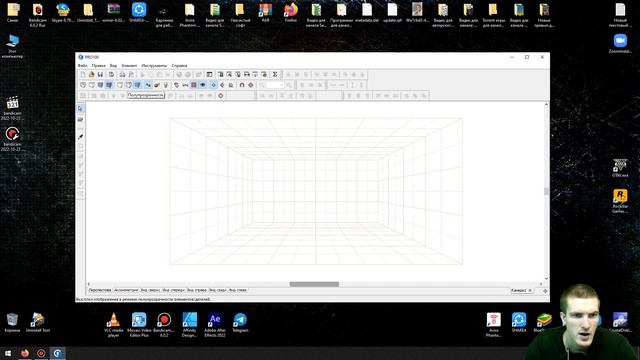640x360 pixels.
Task: Click the Камера1 camera label
Action: [x=518, y=290]
